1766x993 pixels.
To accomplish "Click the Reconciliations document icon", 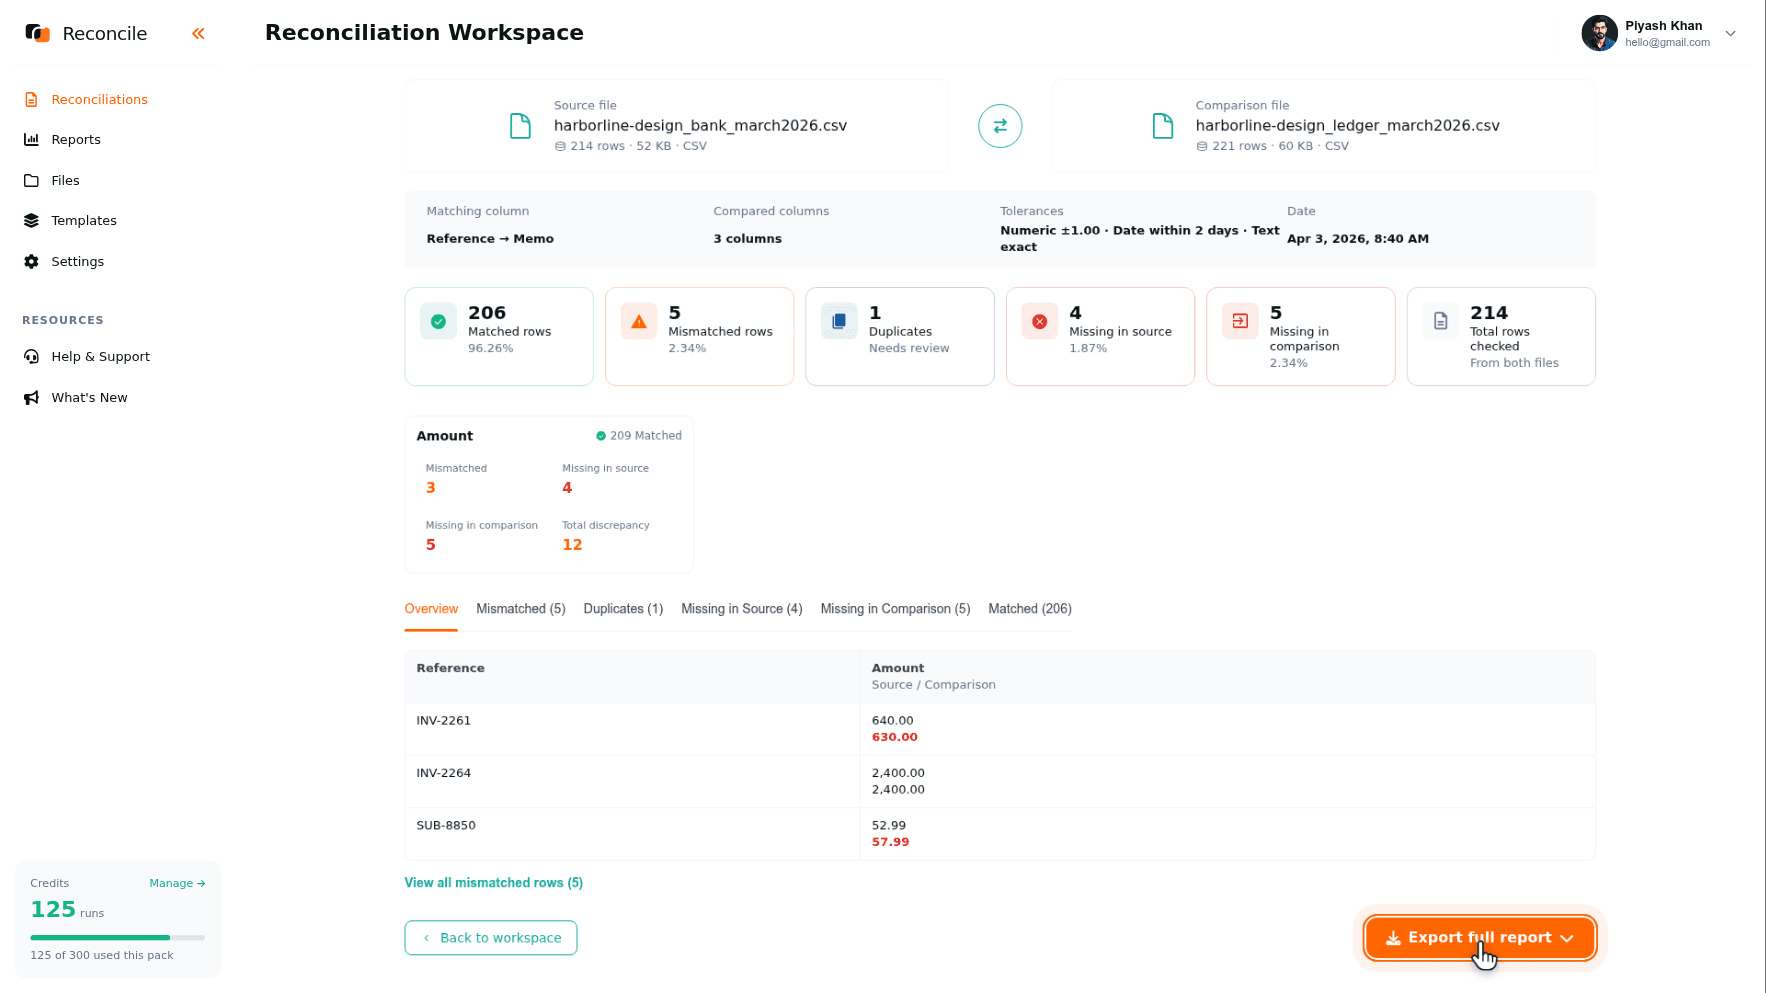I will [31, 100].
